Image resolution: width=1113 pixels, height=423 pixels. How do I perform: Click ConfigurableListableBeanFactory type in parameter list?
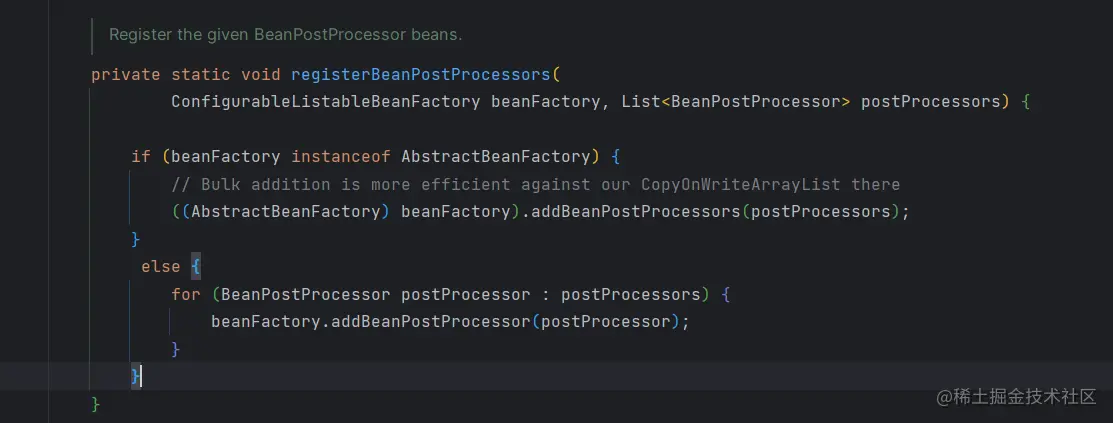click(326, 102)
